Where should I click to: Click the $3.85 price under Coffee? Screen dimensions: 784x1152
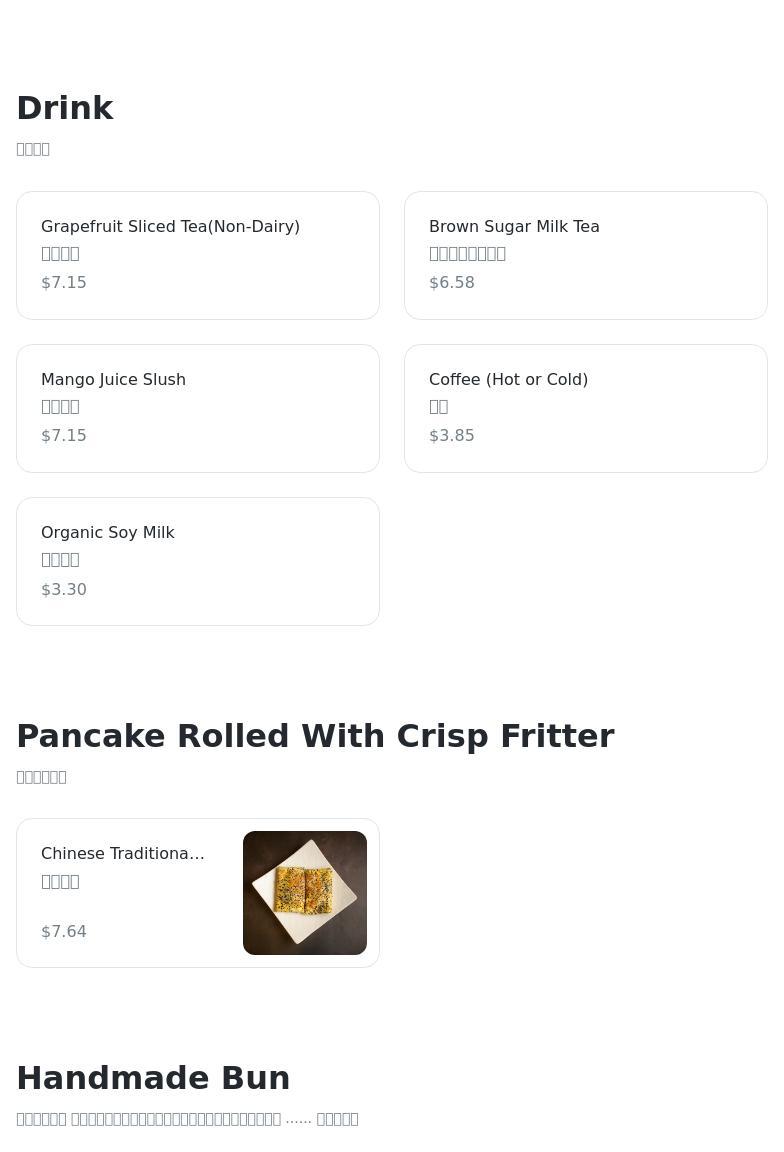click(452, 436)
